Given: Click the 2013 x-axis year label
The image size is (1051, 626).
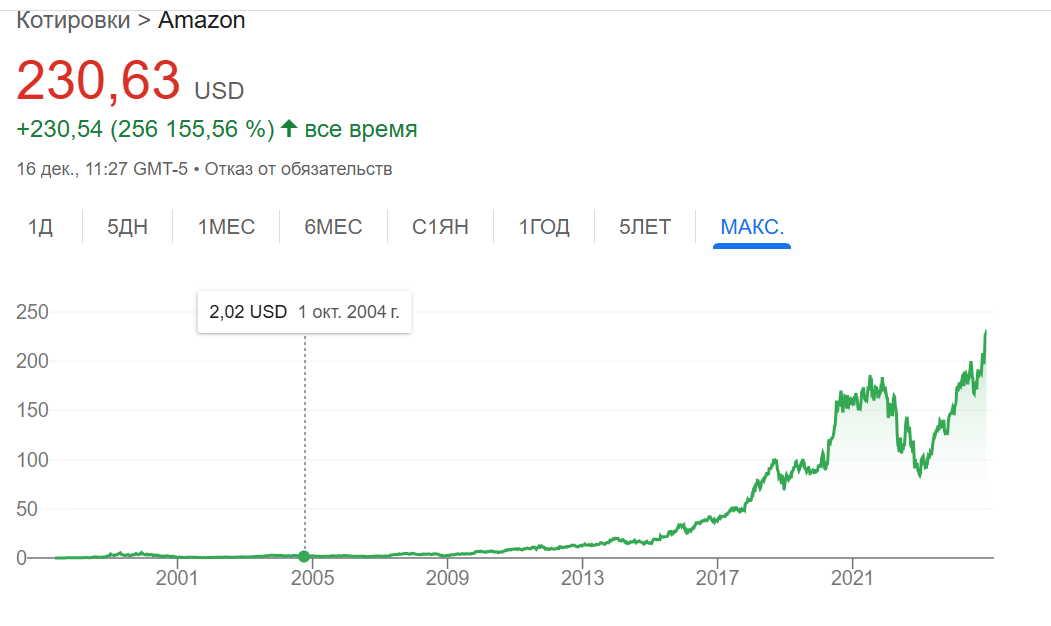Looking at the screenshot, I should [582, 578].
